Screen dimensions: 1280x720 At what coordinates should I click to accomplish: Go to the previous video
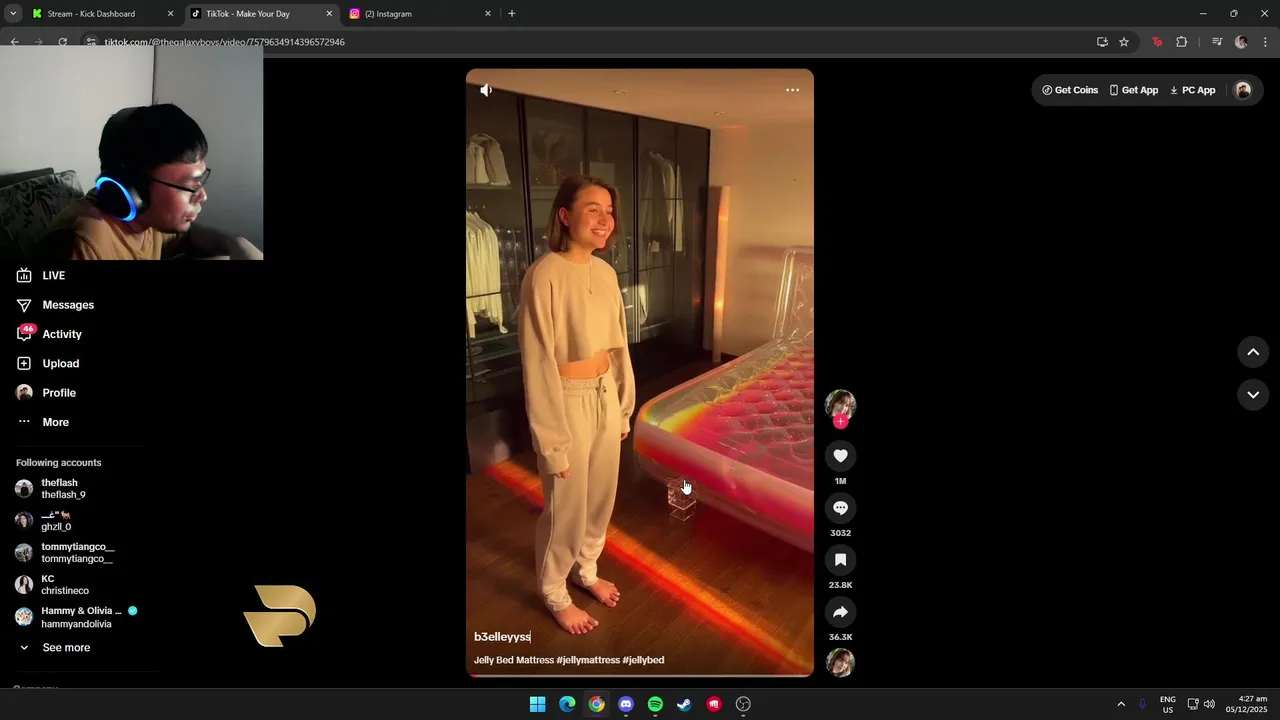1253,352
